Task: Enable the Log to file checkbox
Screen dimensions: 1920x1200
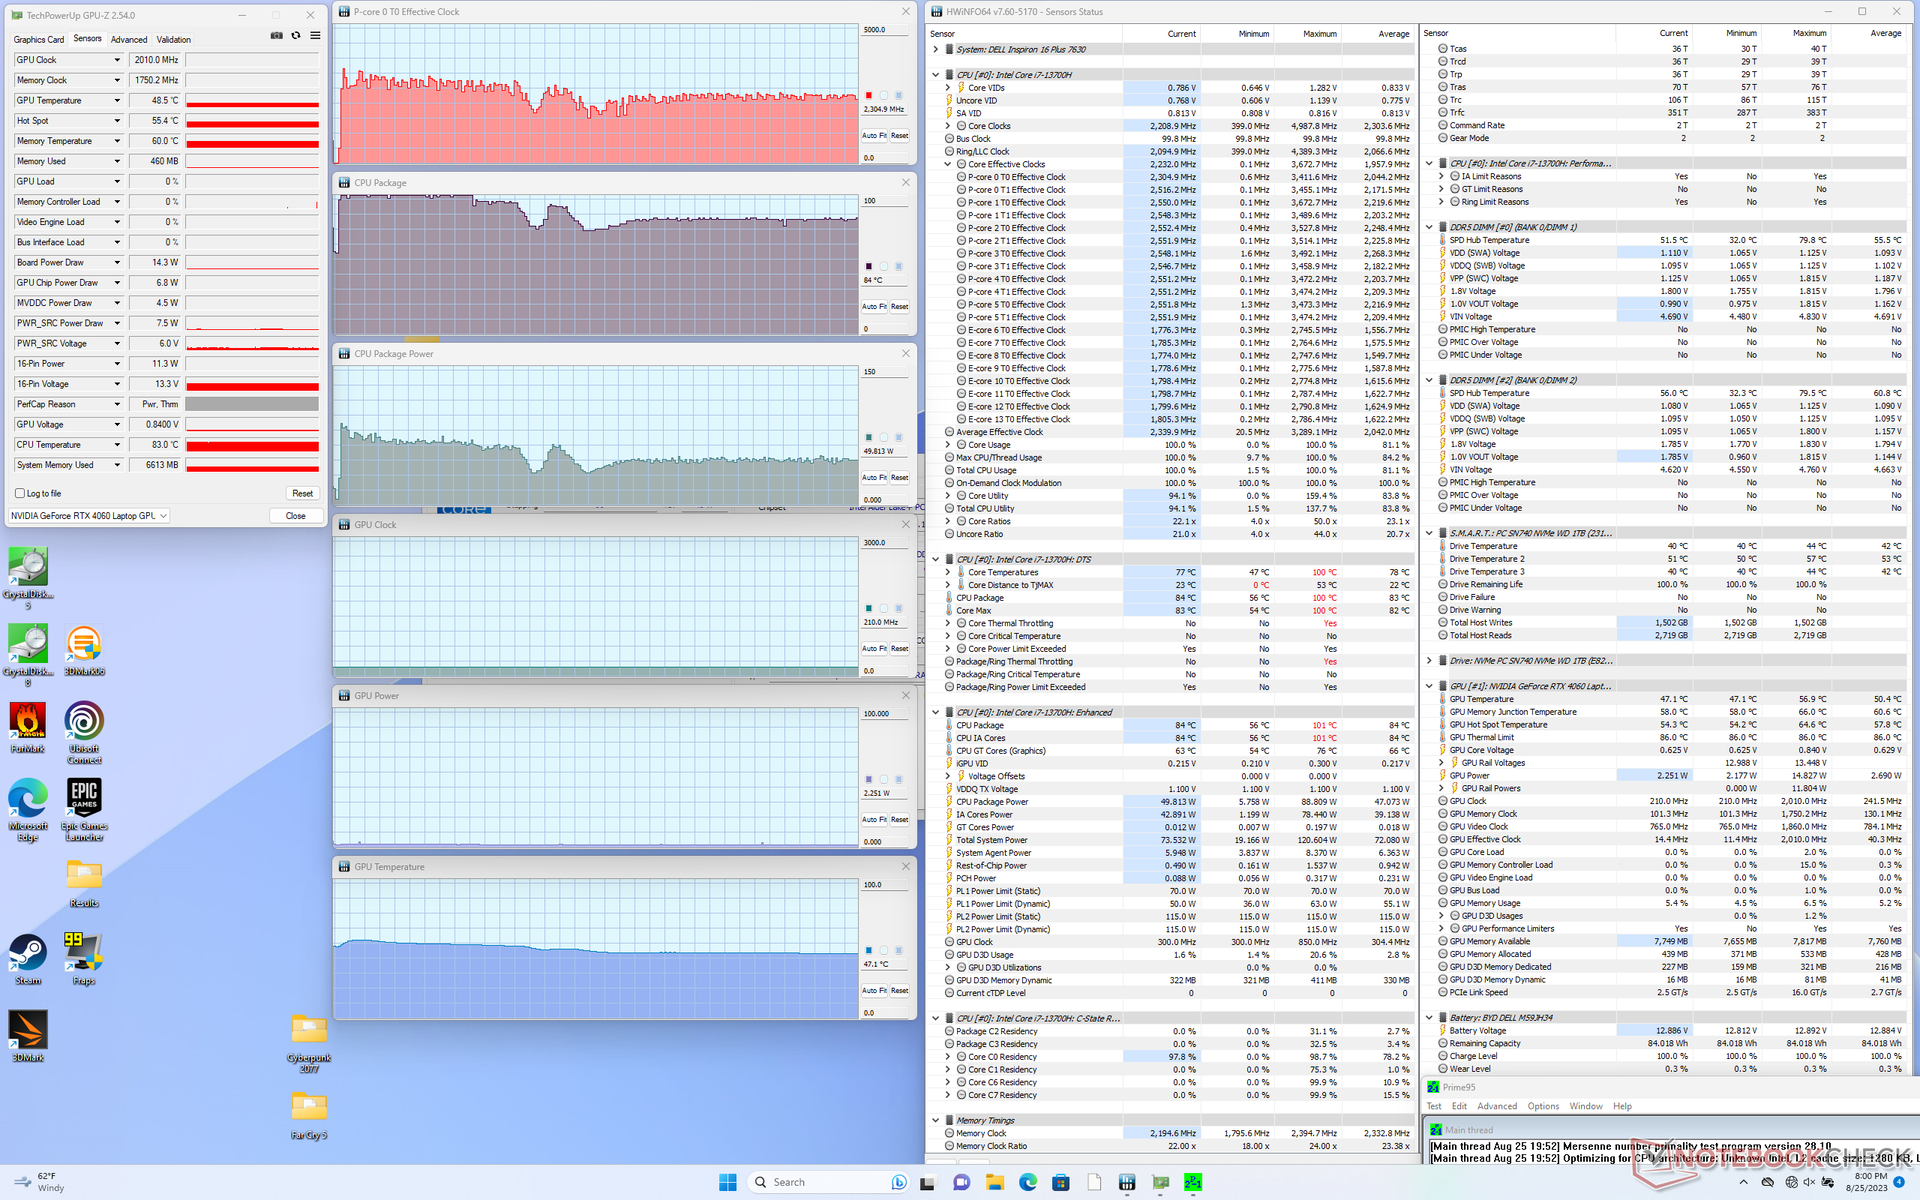Action: pyautogui.click(x=20, y=493)
